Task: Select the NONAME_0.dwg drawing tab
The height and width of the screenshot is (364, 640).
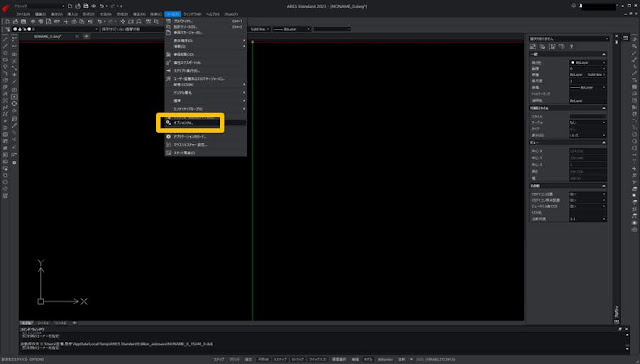Action: (x=48, y=37)
